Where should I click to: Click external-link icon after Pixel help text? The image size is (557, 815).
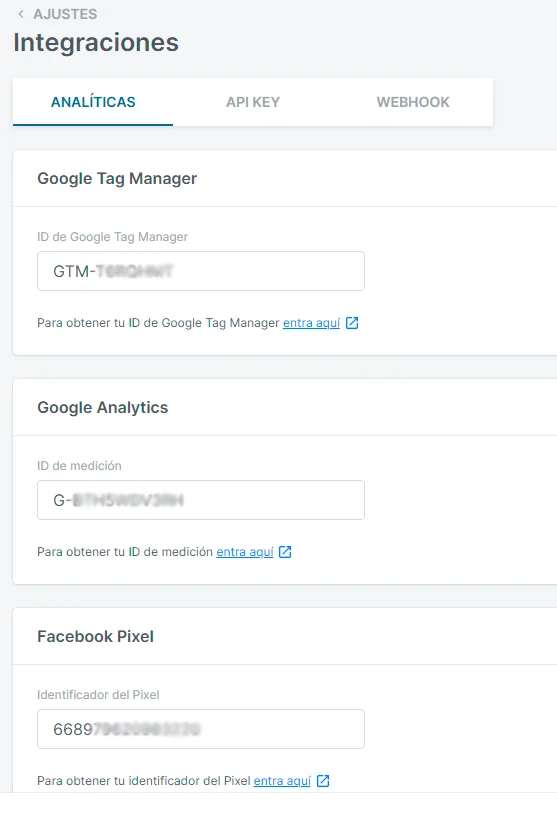[323, 781]
